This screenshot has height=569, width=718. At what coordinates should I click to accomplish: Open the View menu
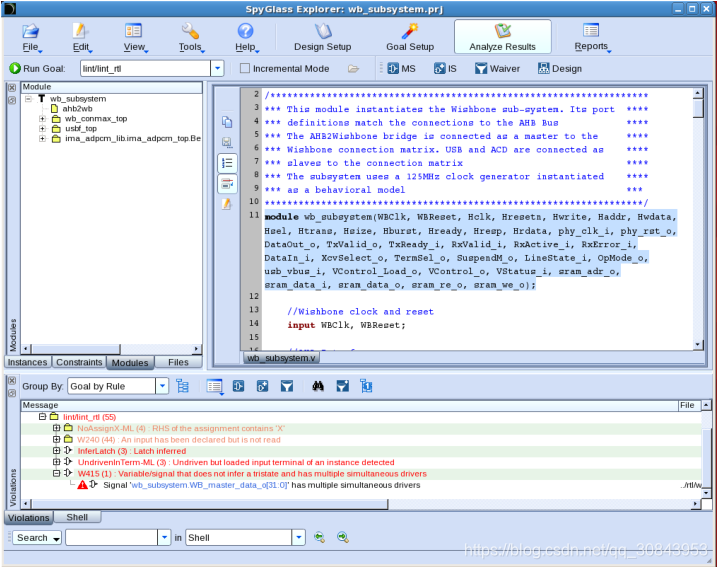[x=135, y=38]
